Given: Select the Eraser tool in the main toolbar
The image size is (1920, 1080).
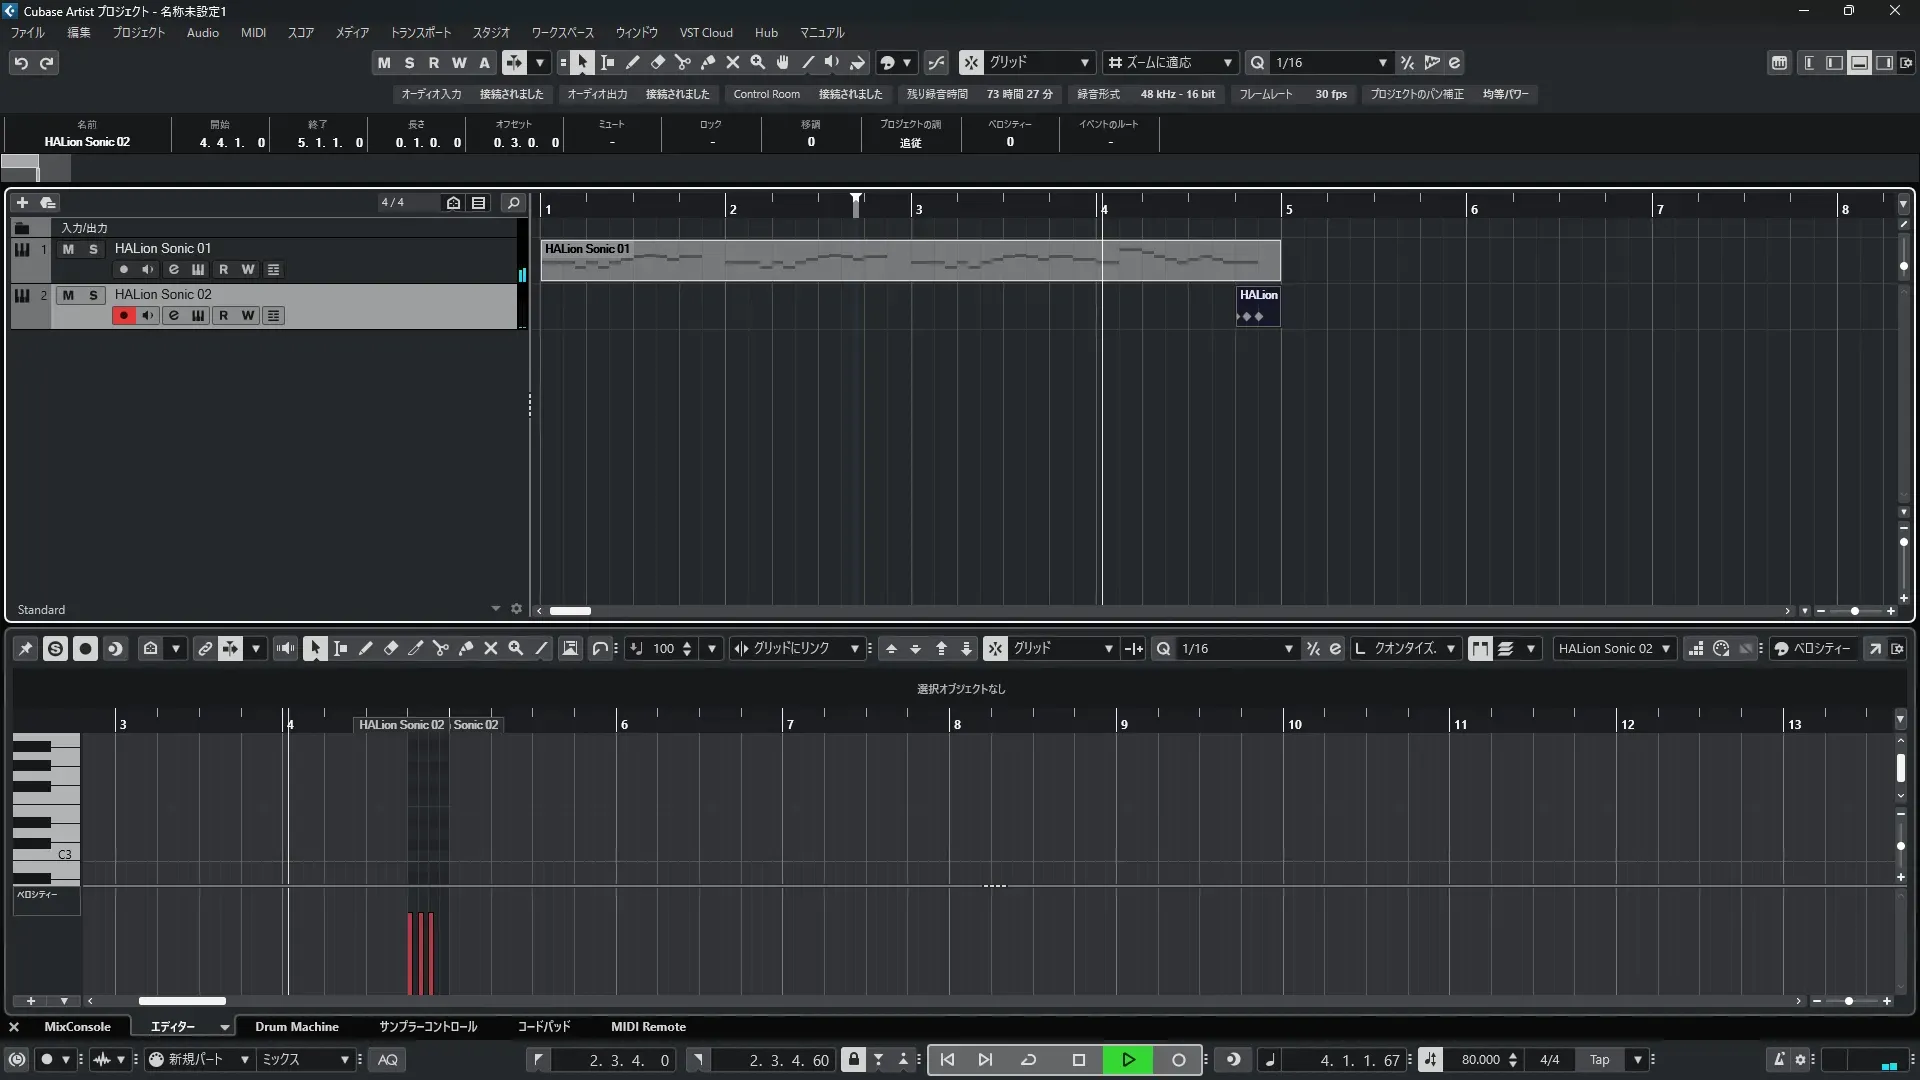Looking at the screenshot, I should 658,63.
